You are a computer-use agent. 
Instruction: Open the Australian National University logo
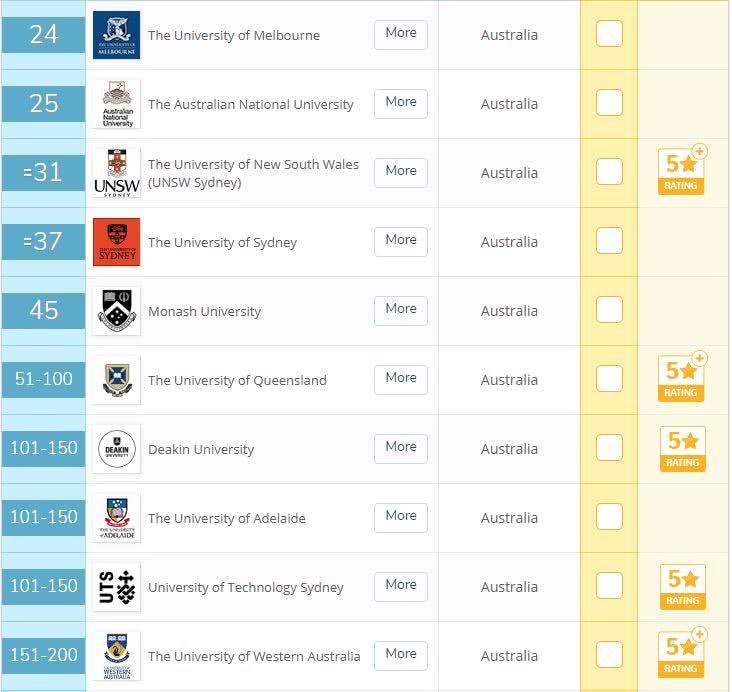116,104
